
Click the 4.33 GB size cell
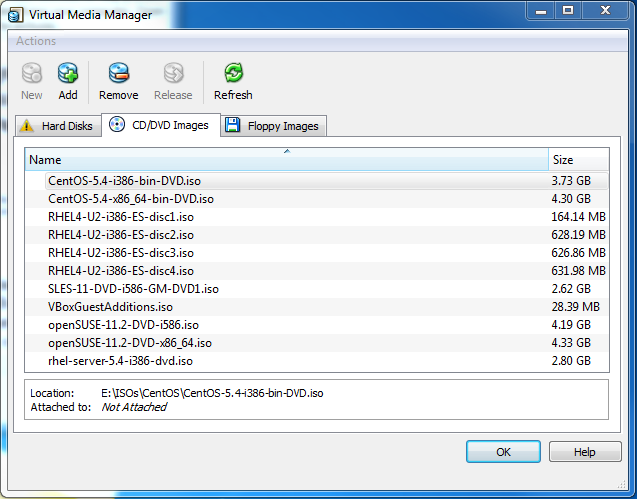pos(571,343)
